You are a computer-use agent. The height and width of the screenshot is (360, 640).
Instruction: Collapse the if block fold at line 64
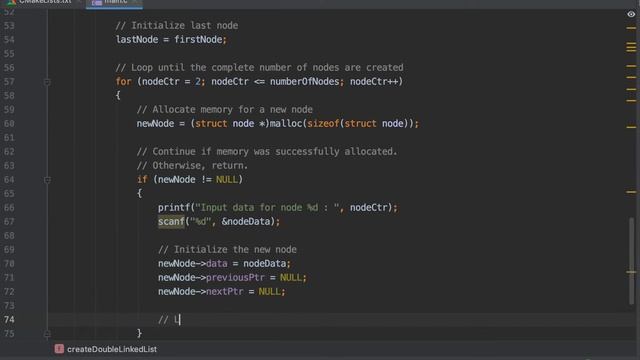[x=47, y=180]
